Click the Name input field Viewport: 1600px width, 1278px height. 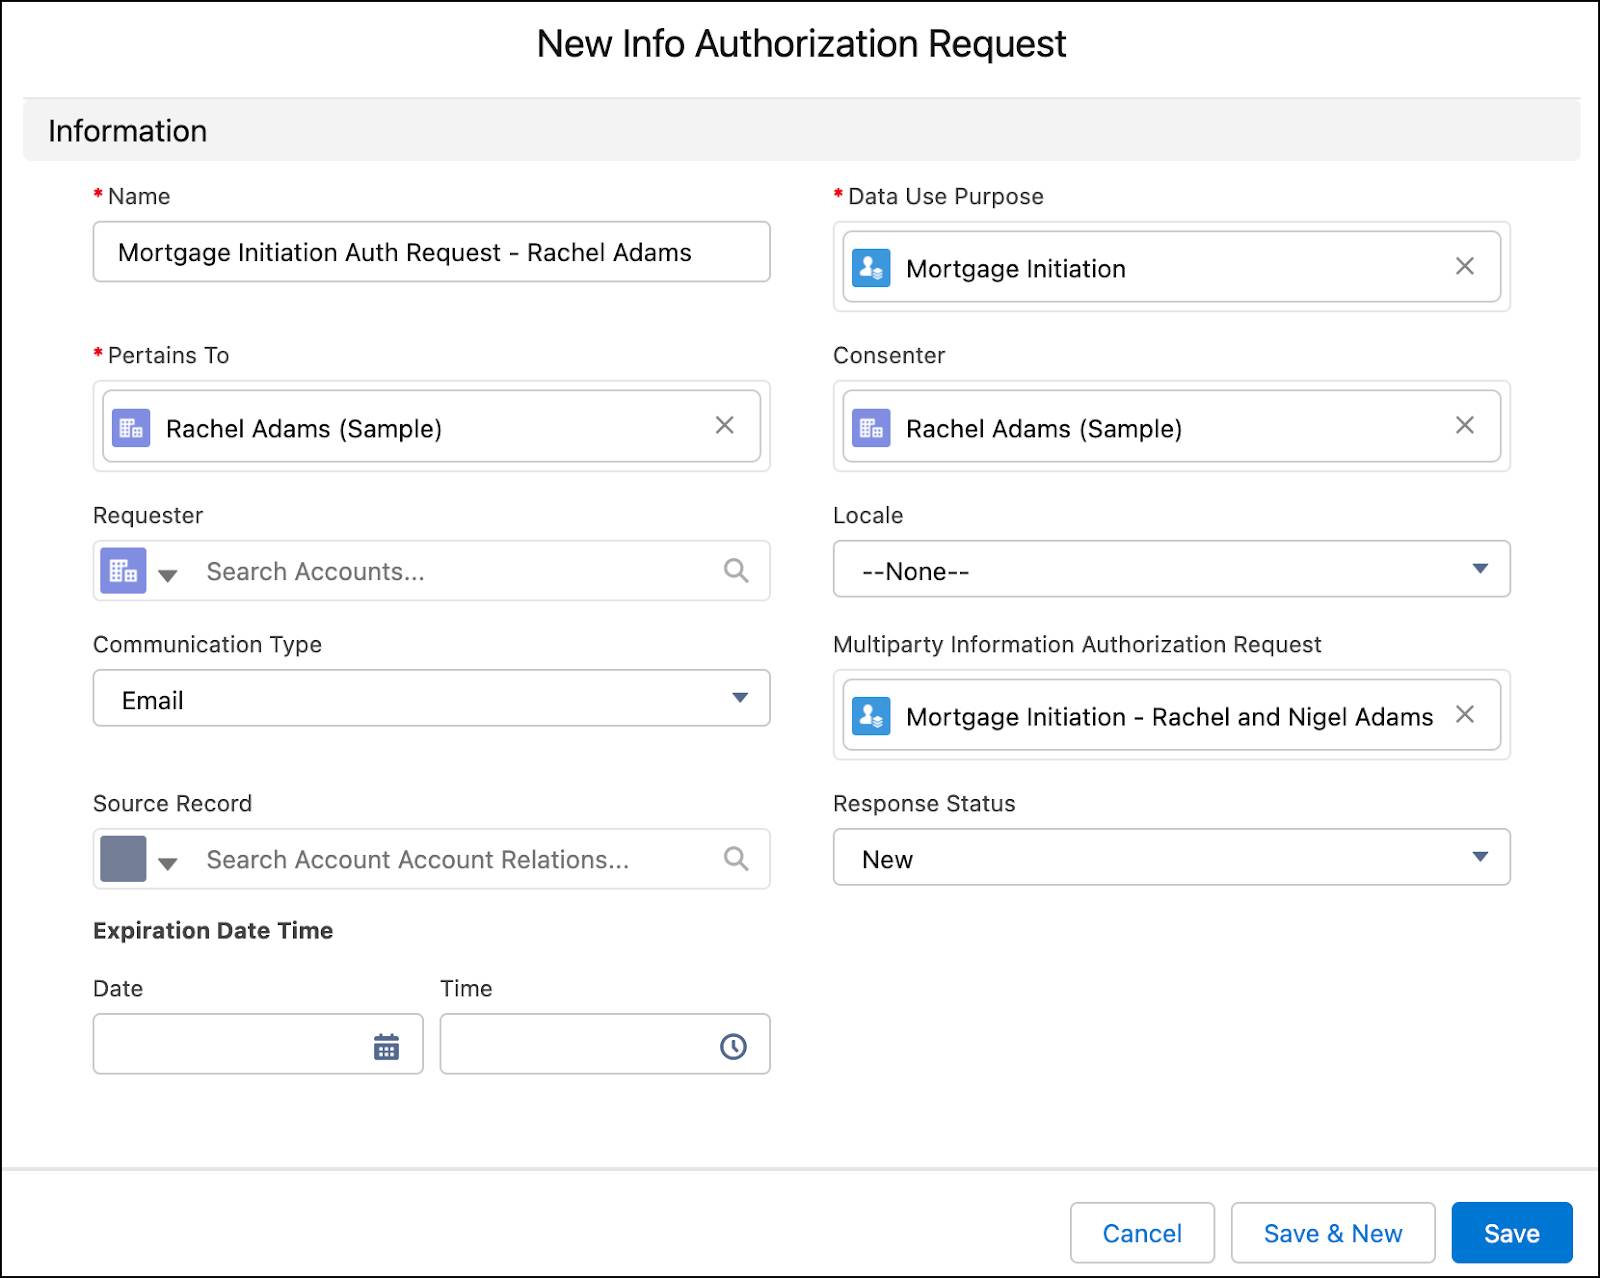coord(431,252)
